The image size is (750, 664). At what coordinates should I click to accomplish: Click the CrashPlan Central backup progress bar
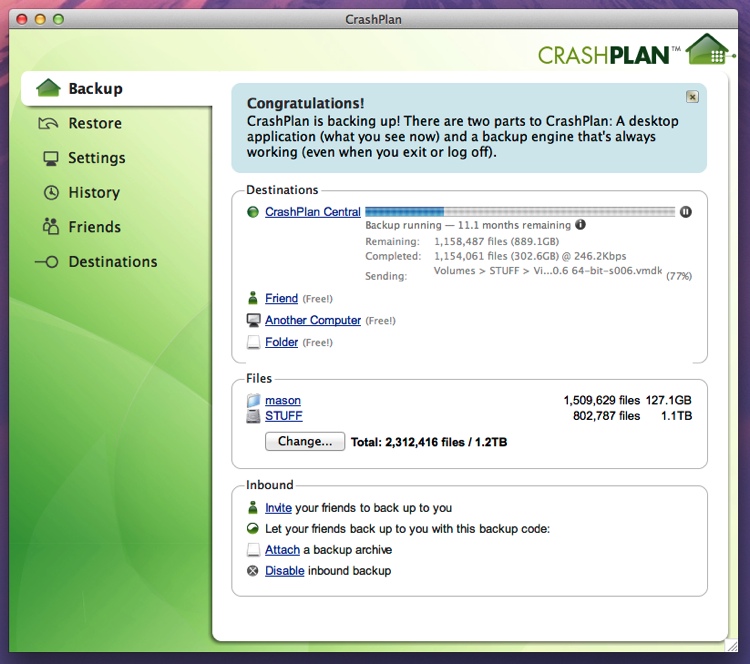click(x=519, y=211)
